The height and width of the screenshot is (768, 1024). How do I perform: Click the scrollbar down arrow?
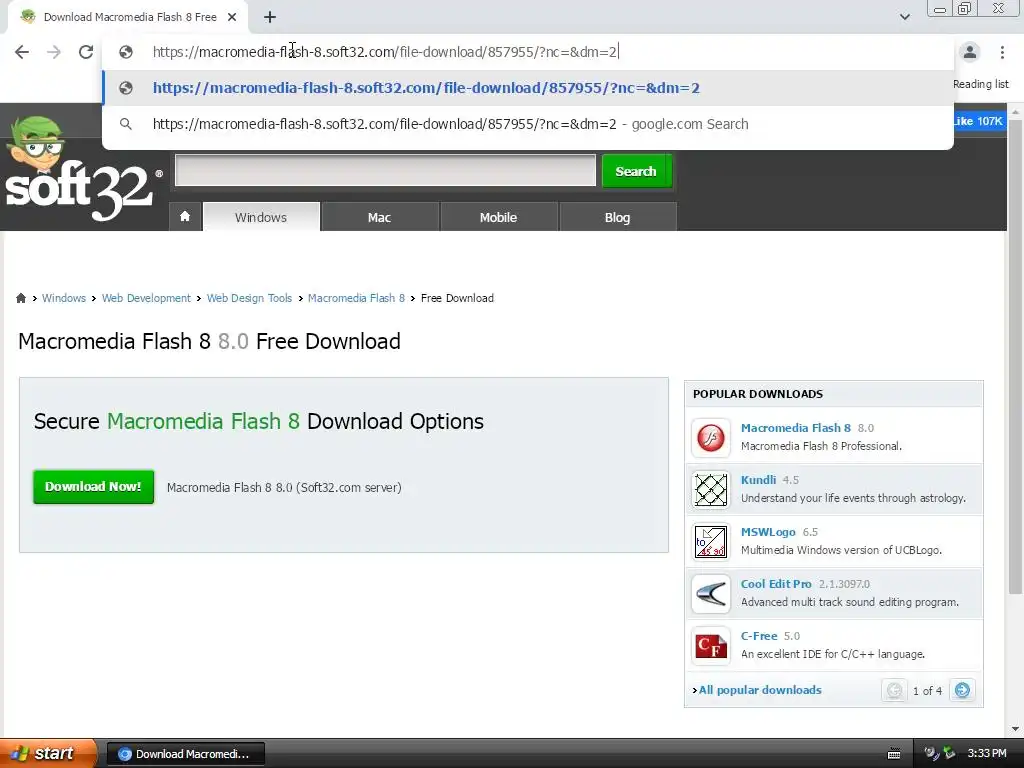coord(1015,729)
